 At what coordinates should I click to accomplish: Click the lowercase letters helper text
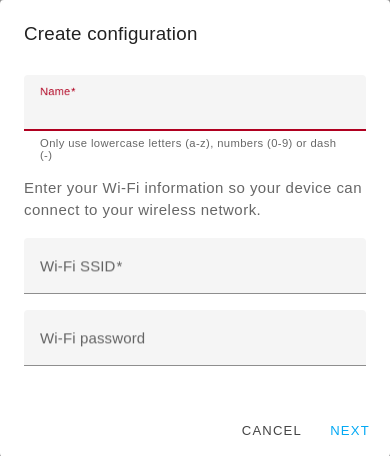[x=188, y=149]
